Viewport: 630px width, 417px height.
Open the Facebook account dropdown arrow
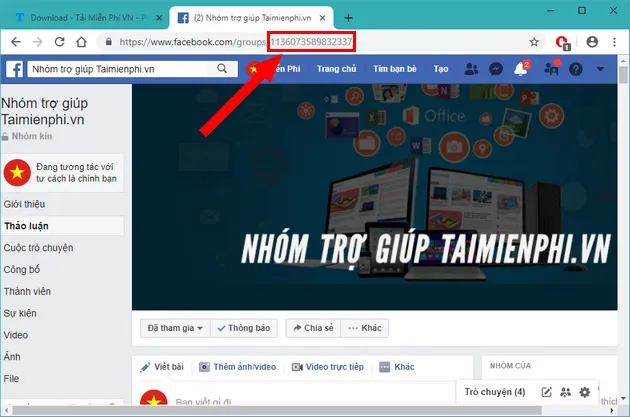[600, 69]
